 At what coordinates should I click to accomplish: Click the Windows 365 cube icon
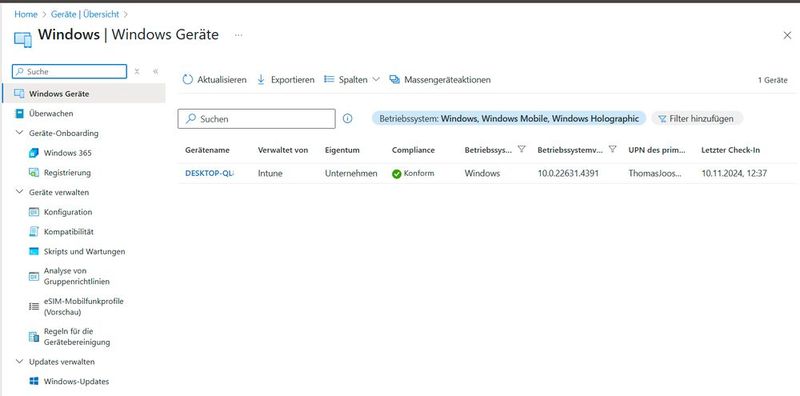tap(34, 153)
